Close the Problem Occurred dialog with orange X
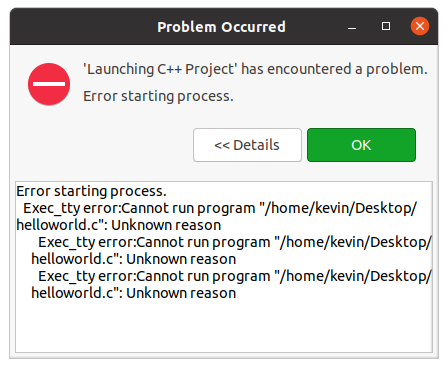 tap(420, 26)
